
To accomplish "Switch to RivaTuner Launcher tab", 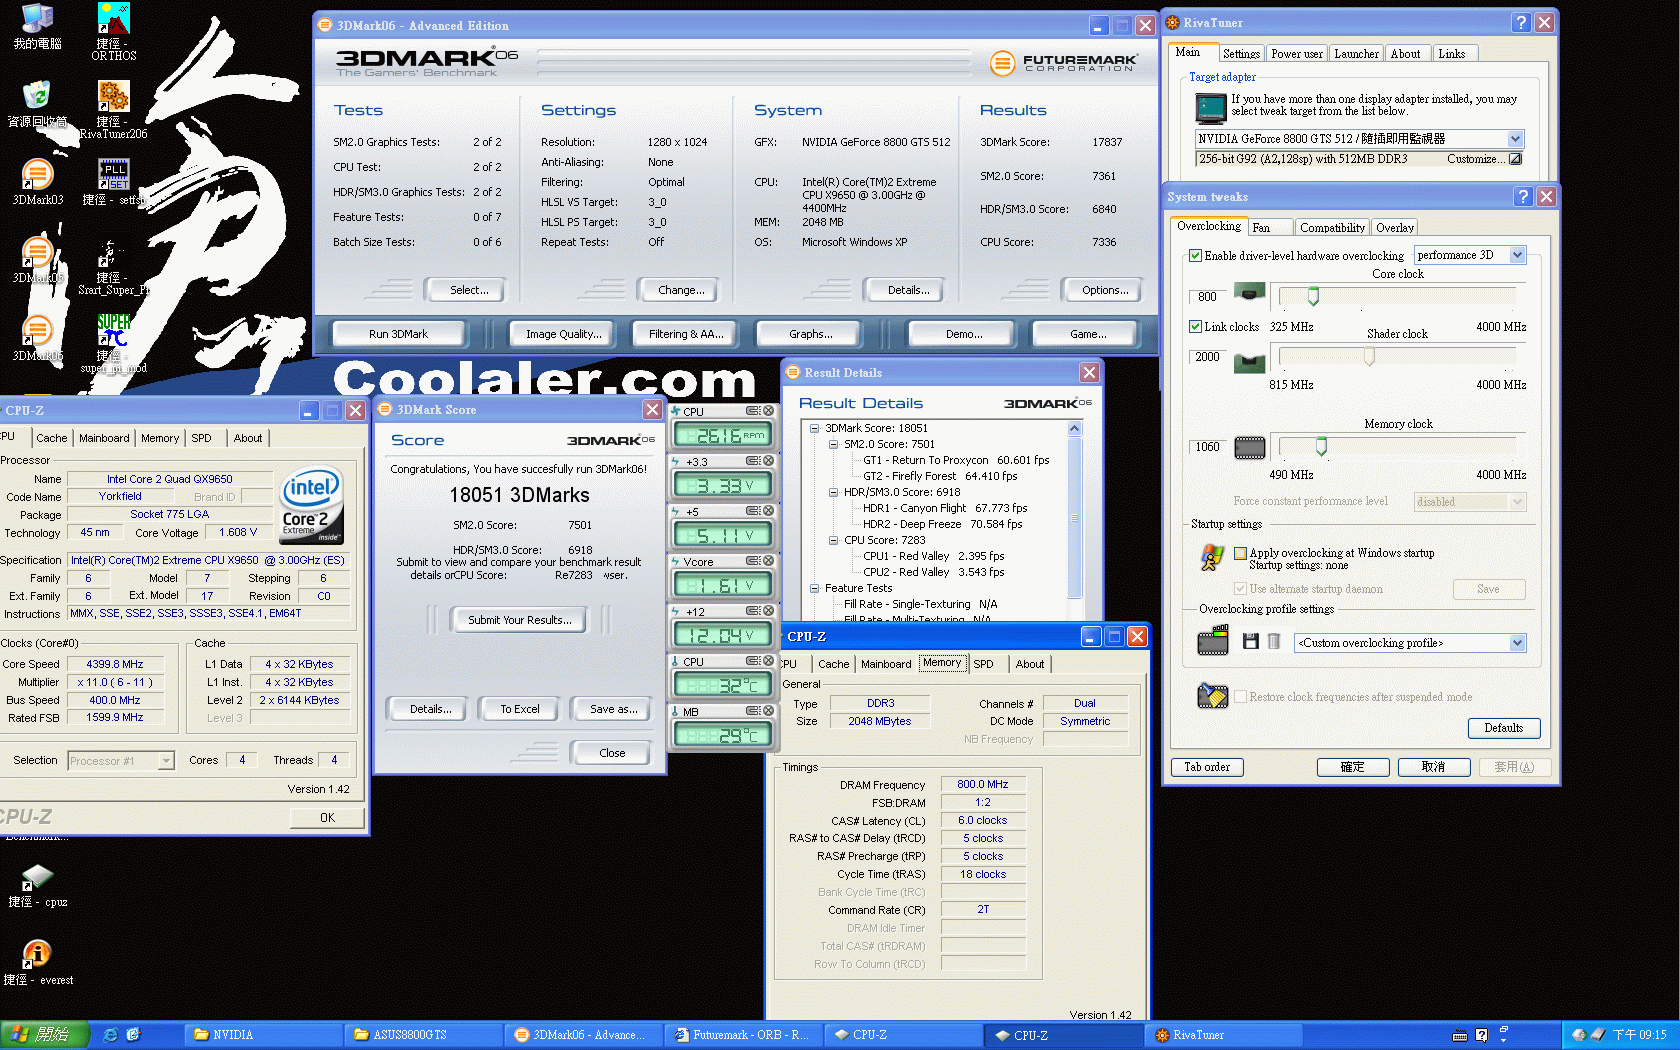I will [x=1356, y=54].
